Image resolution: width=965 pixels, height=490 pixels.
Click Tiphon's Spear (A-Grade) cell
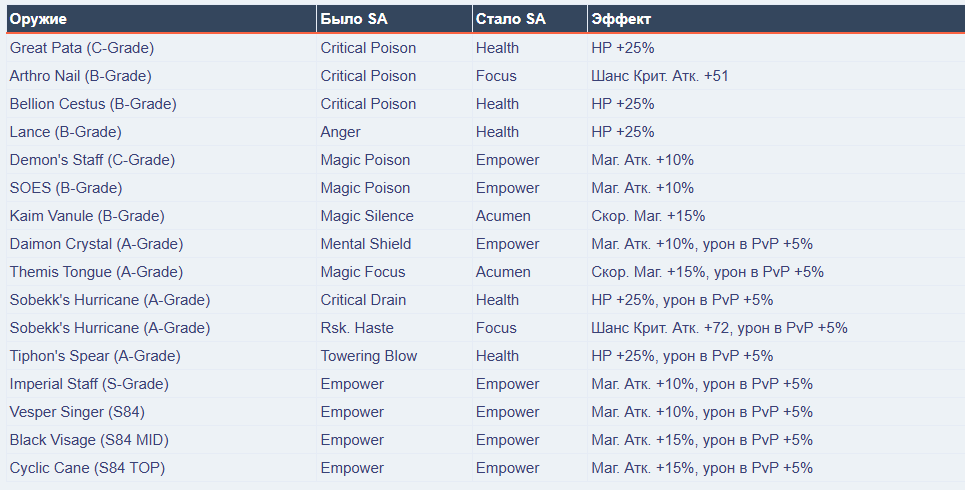point(95,356)
